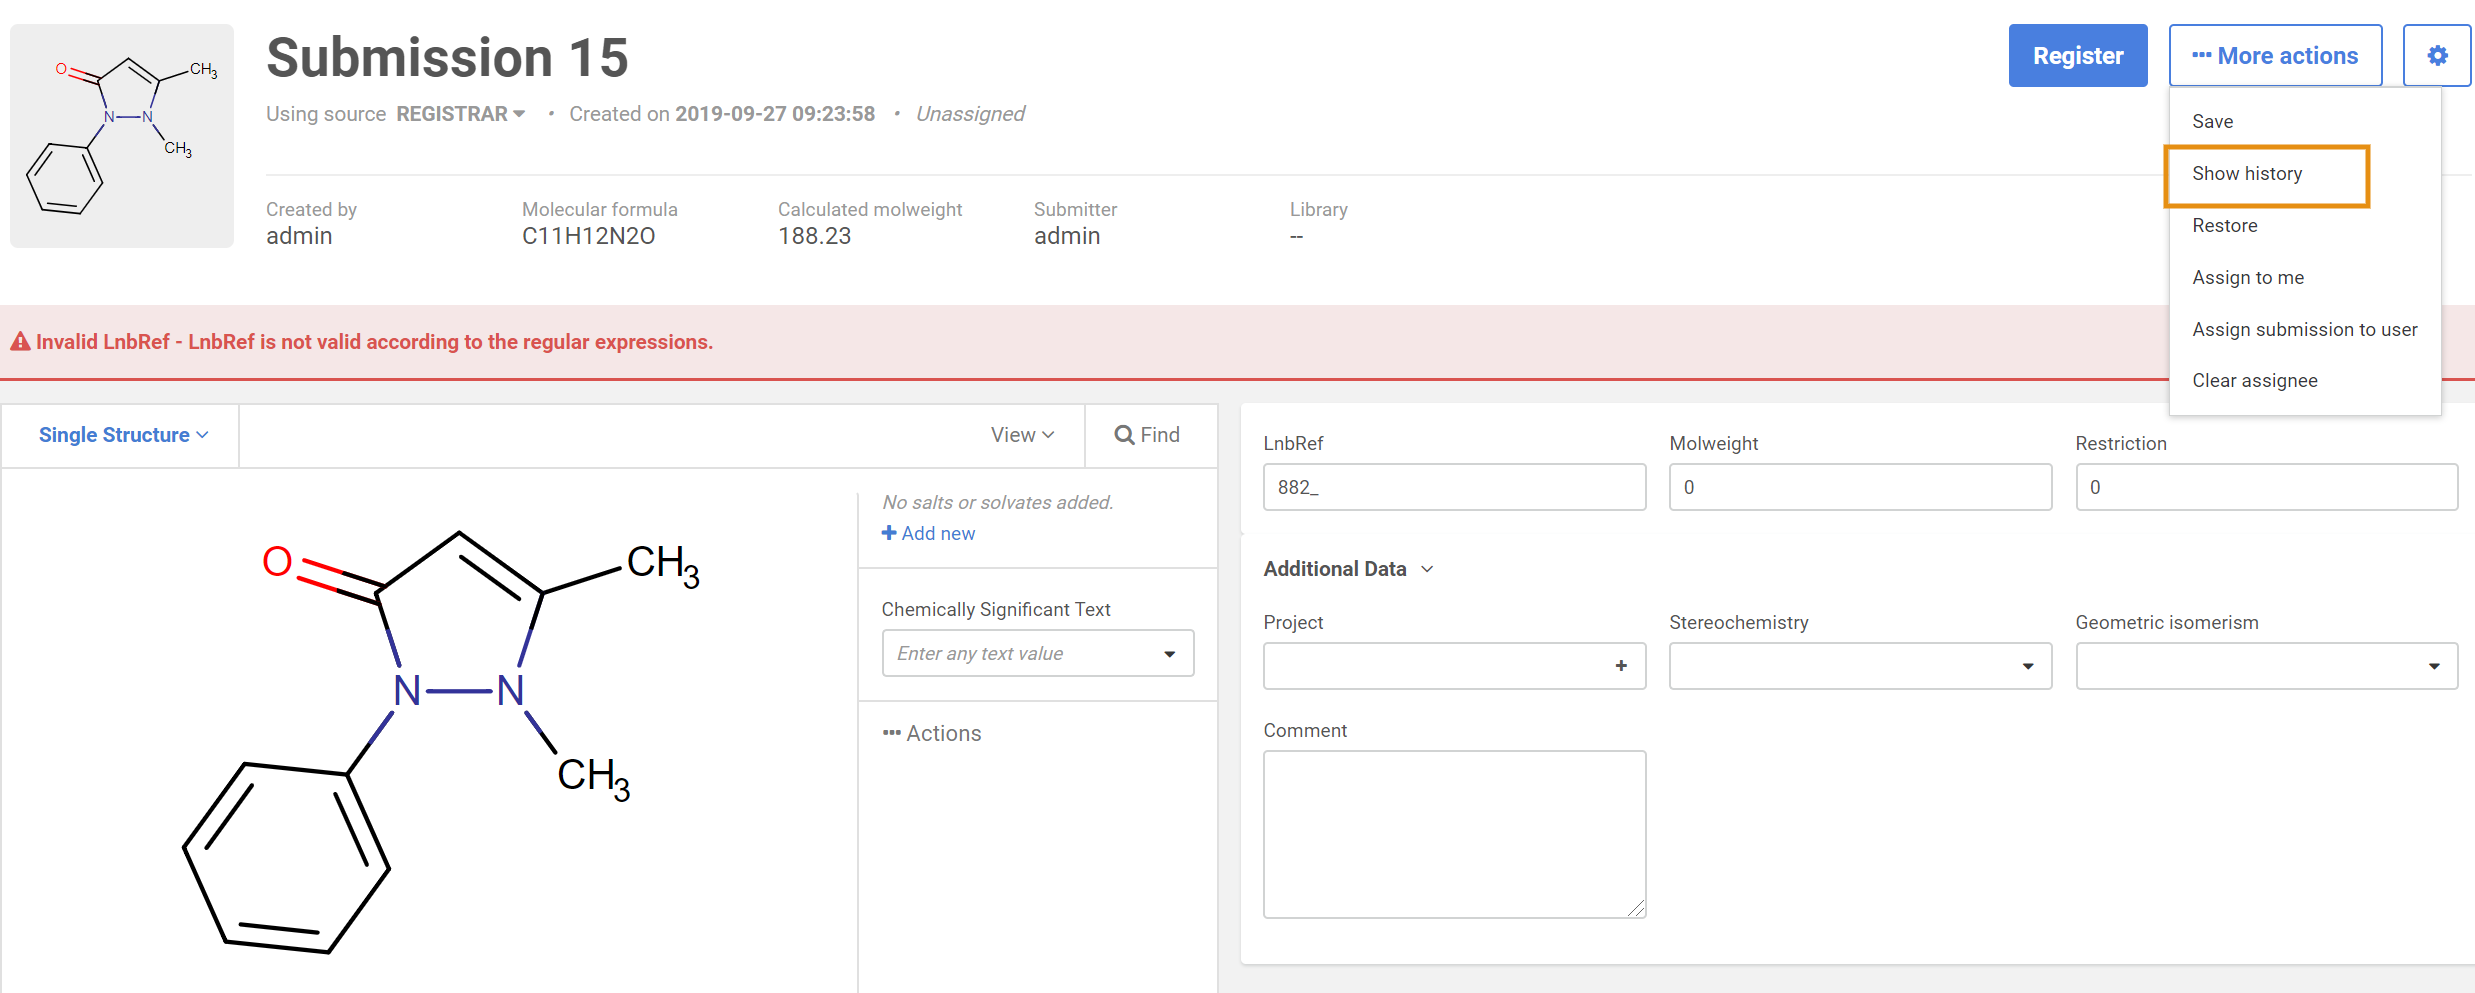The width and height of the screenshot is (2475, 993).
Task: Open the REGISTRAR source dropdown
Action: pyautogui.click(x=460, y=114)
